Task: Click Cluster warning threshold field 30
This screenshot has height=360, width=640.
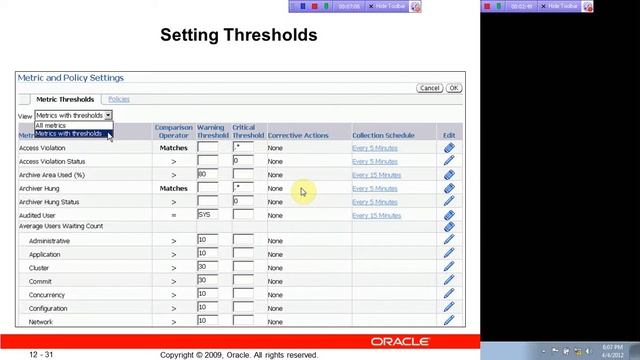Action: (x=208, y=267)
